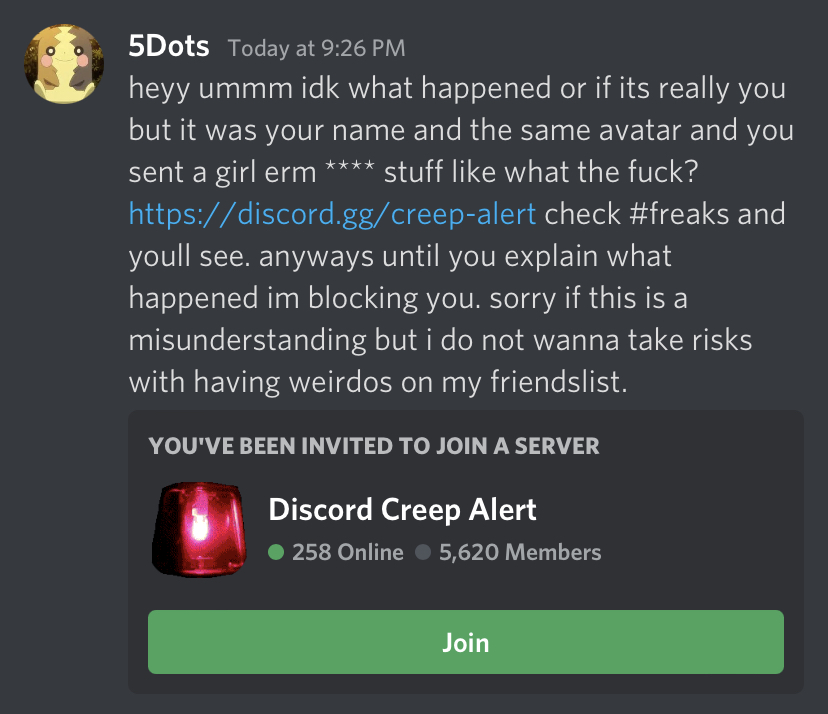Click the censored **** text in message
Viewport: 828px width, 714px height.
point(350,171)
